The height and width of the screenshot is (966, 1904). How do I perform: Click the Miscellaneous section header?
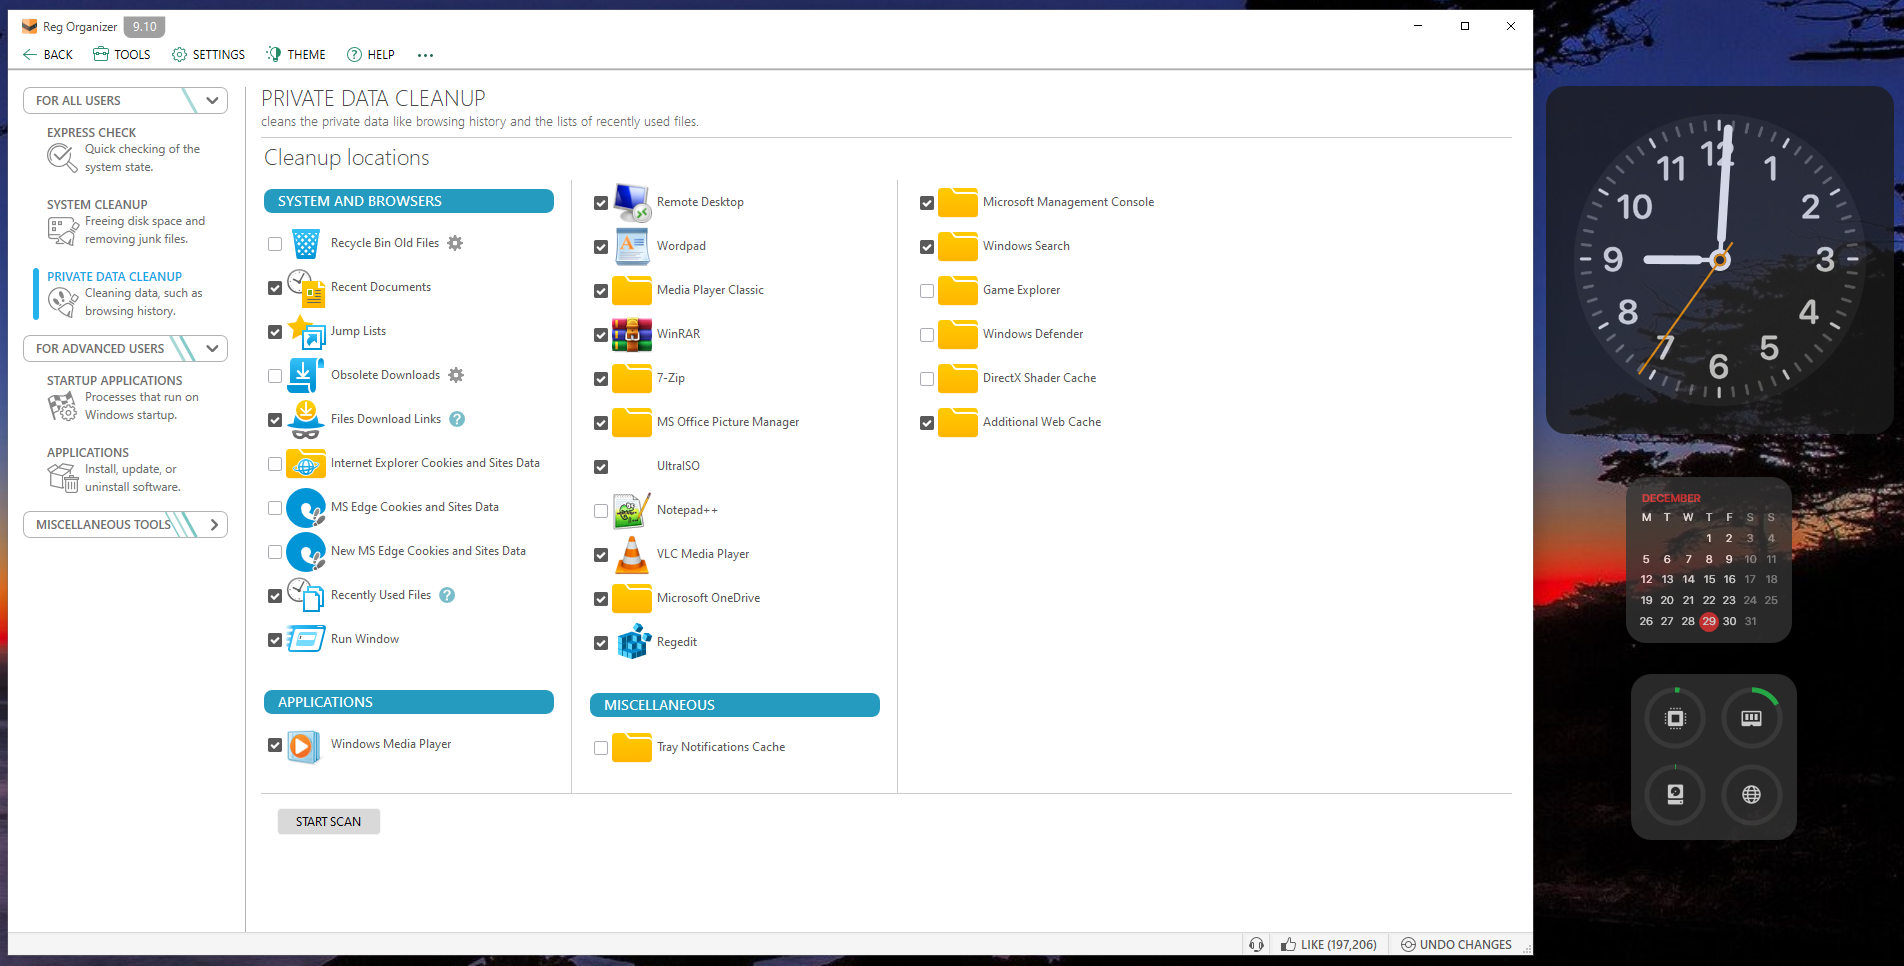tap(734, 705)
